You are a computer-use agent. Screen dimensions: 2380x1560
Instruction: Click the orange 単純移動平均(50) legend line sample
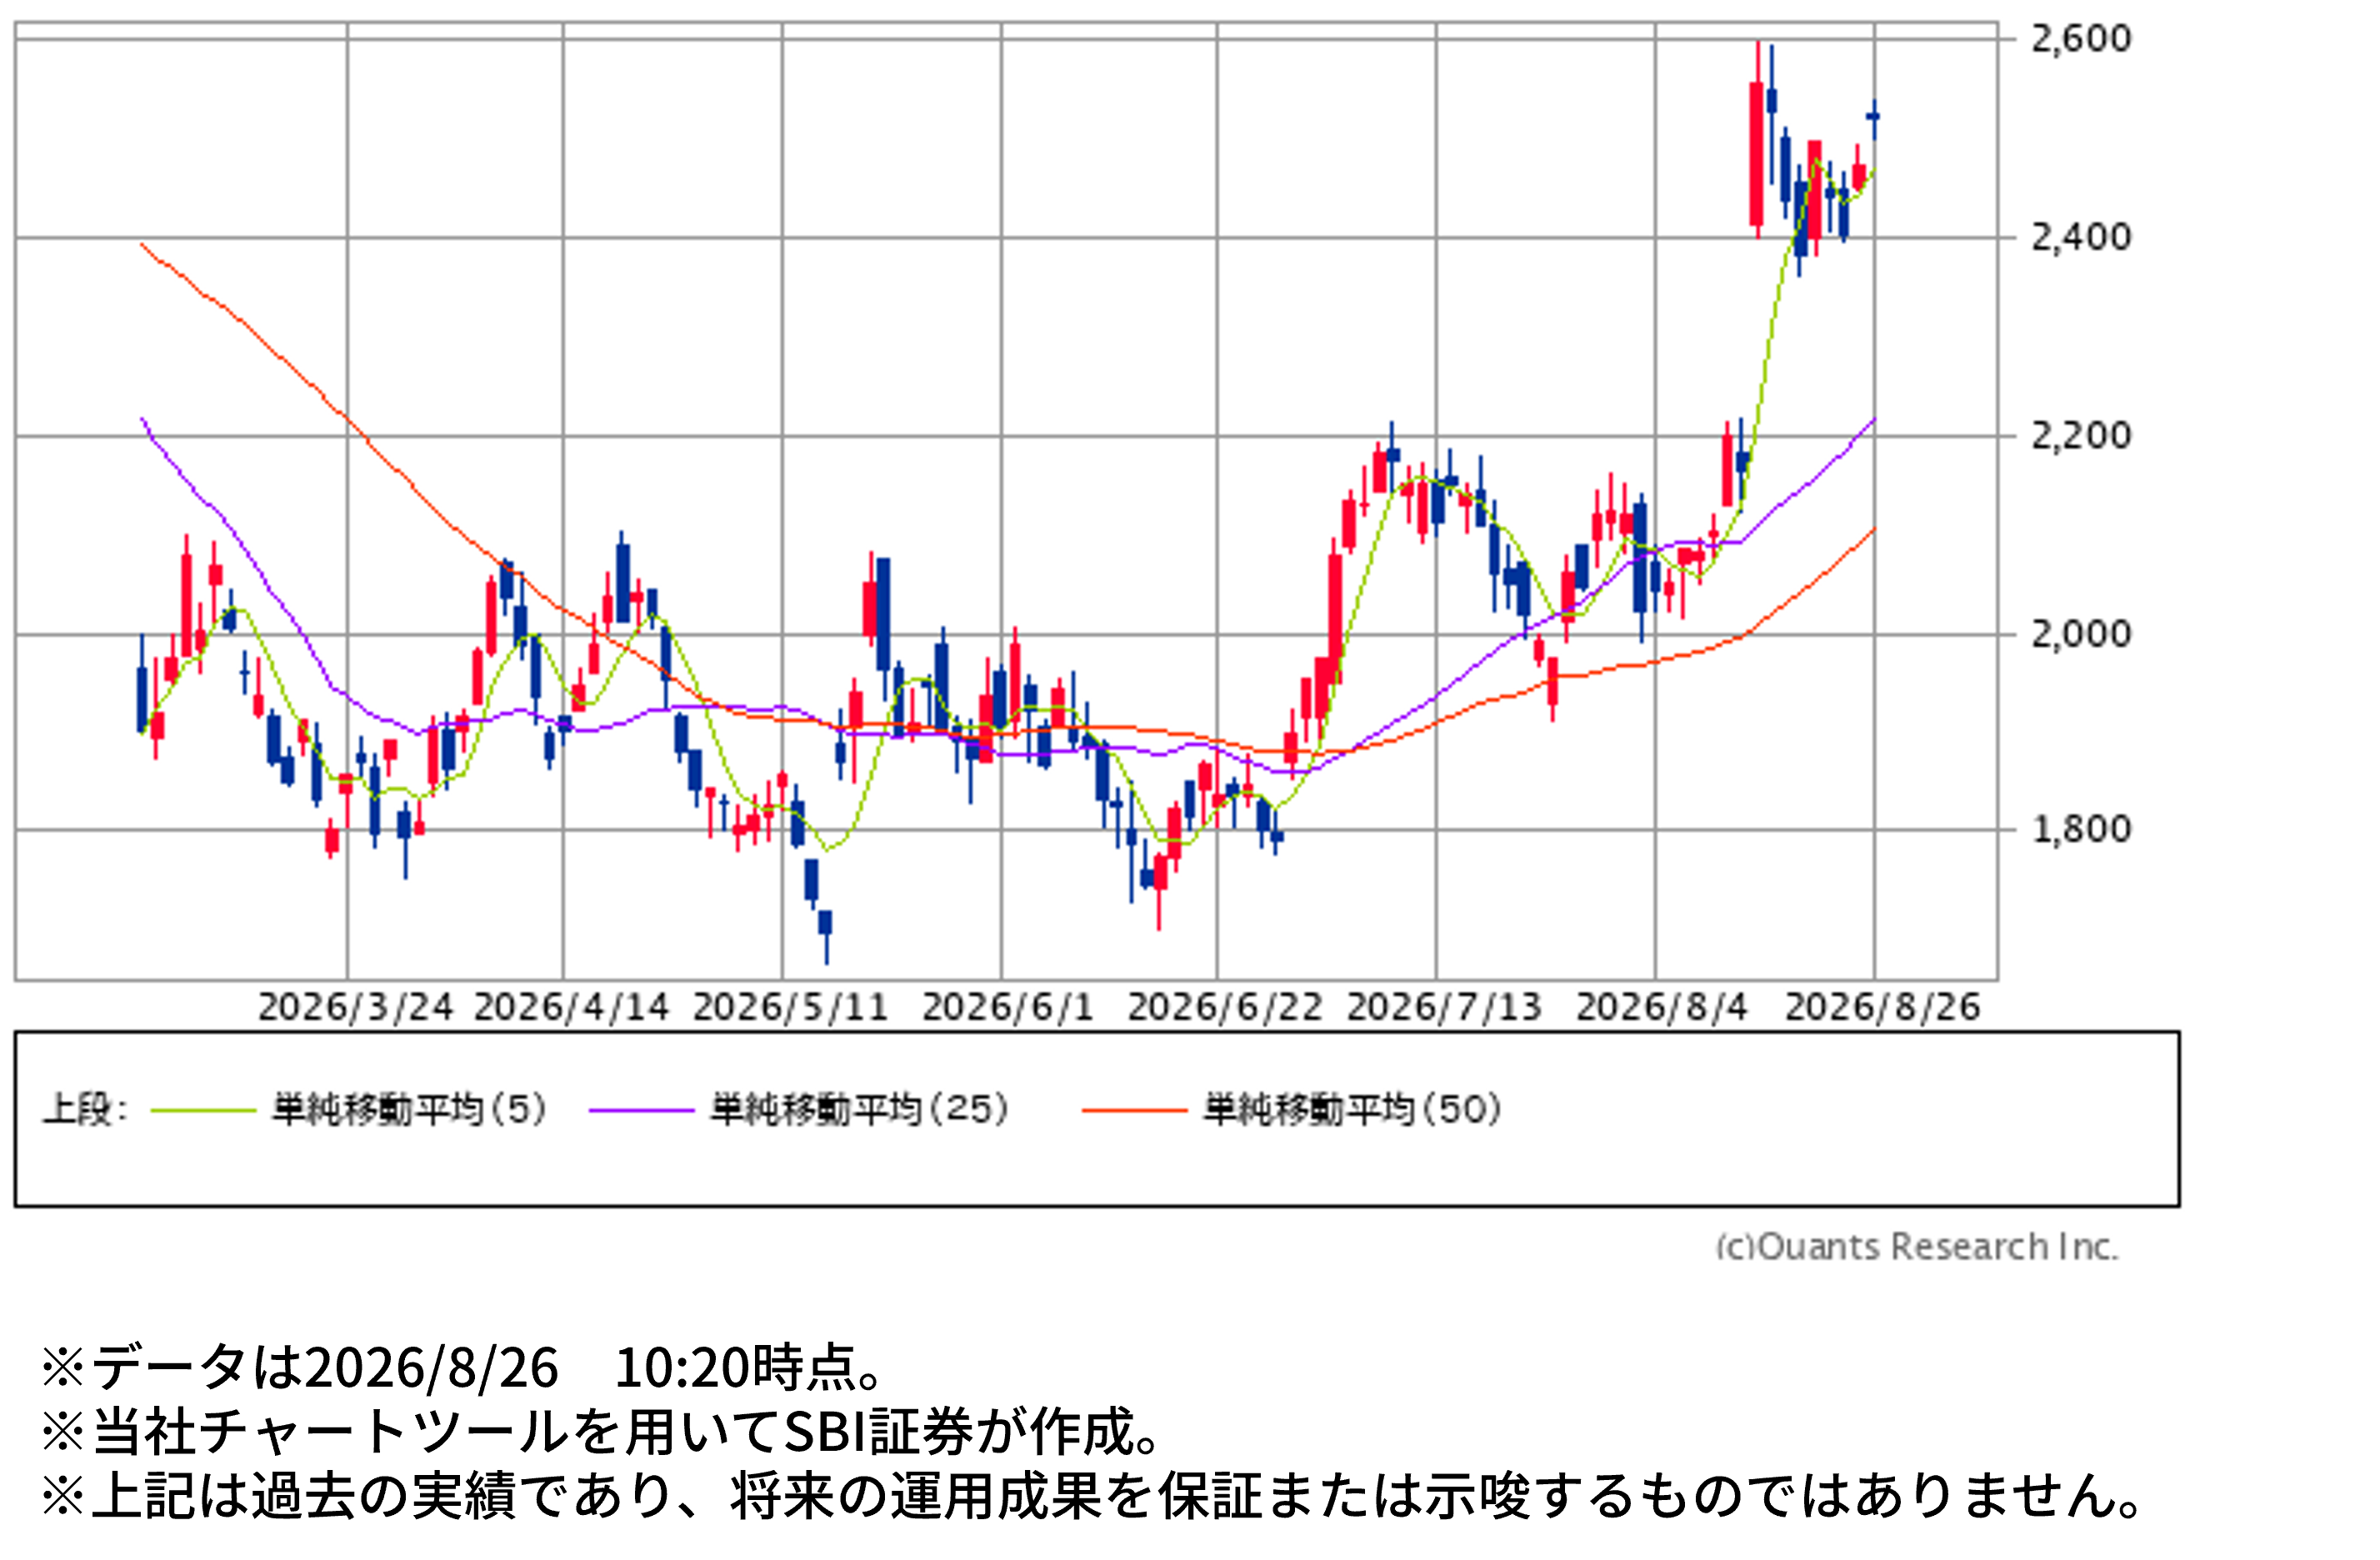pyautogui.click(x=1135, y=1110)
